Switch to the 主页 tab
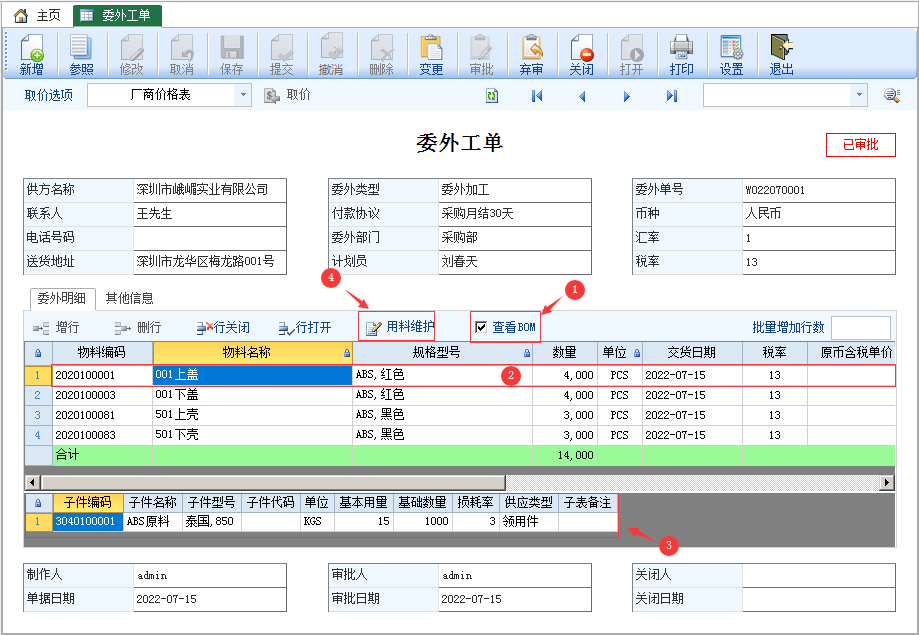The height and width of the screenshot is (635, 919). click(38, 16)
